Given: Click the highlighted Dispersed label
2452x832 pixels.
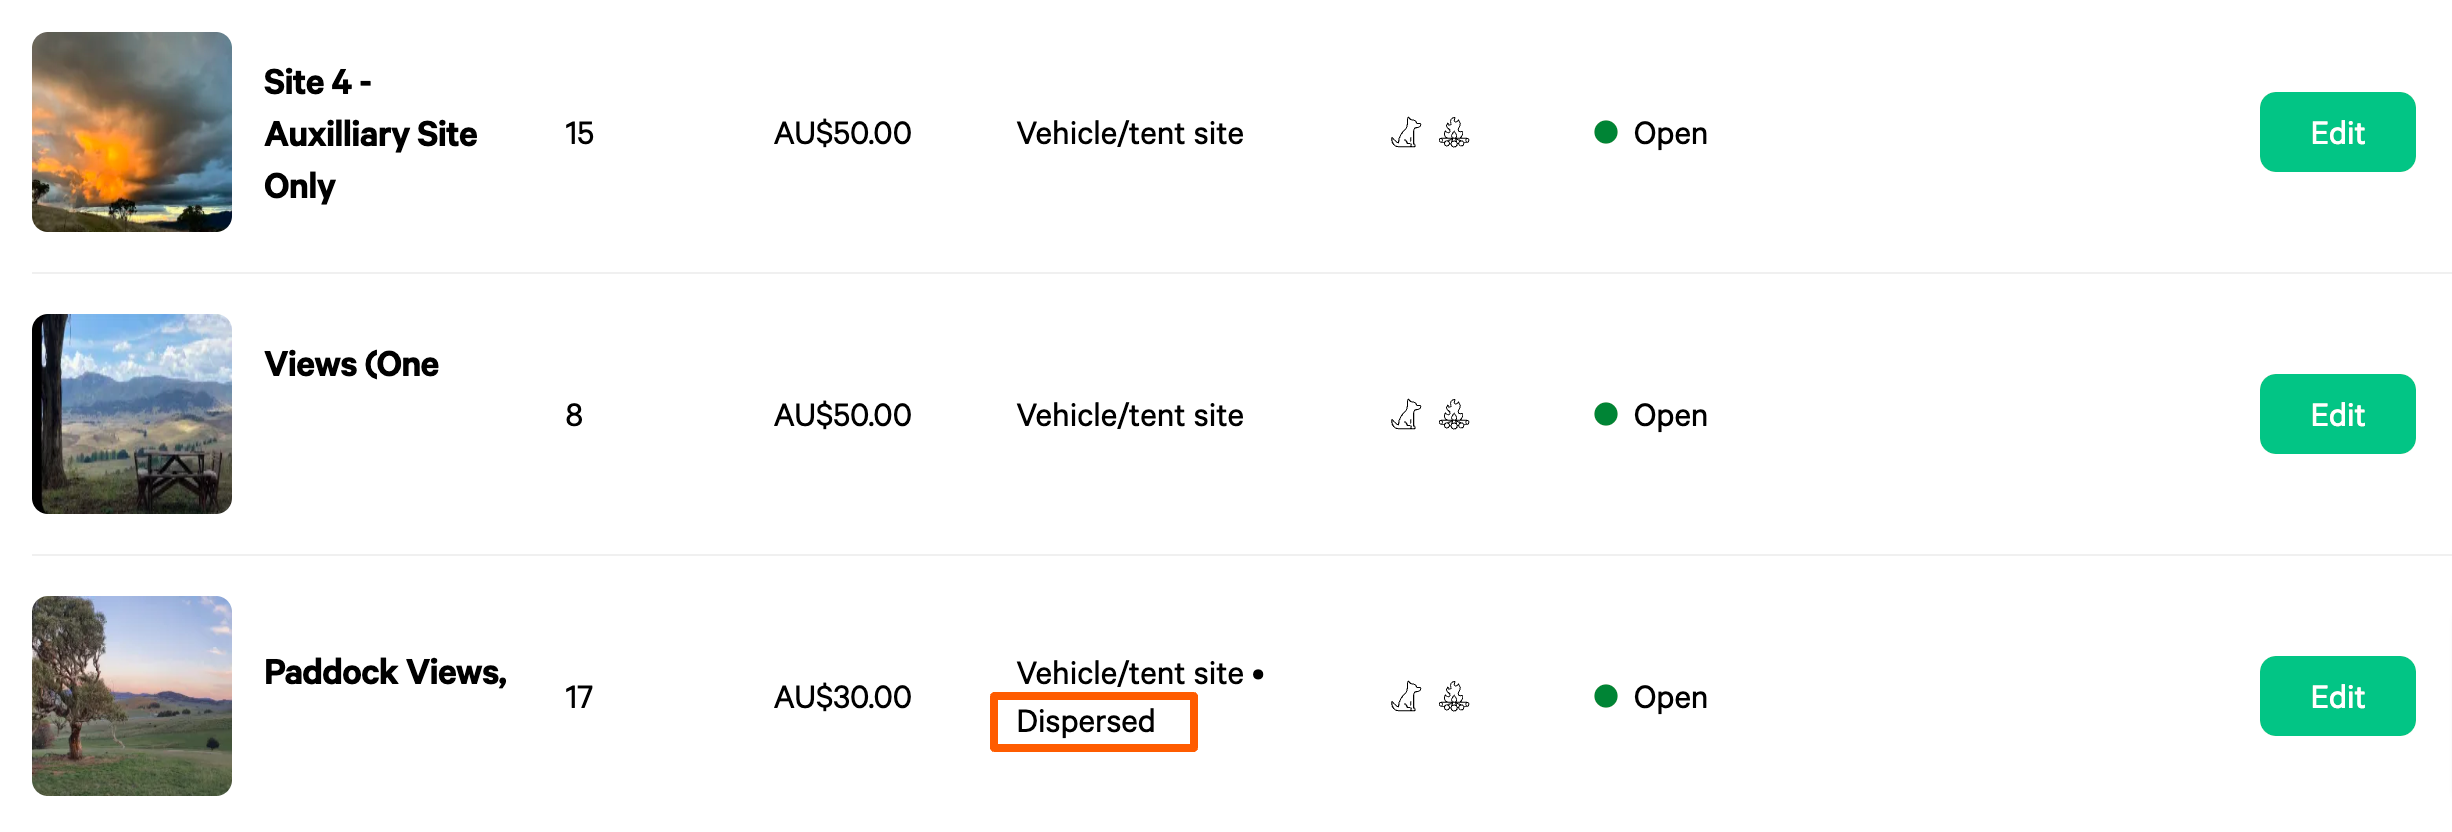Looking at the screenshot, I should (x=1086, y=721).
